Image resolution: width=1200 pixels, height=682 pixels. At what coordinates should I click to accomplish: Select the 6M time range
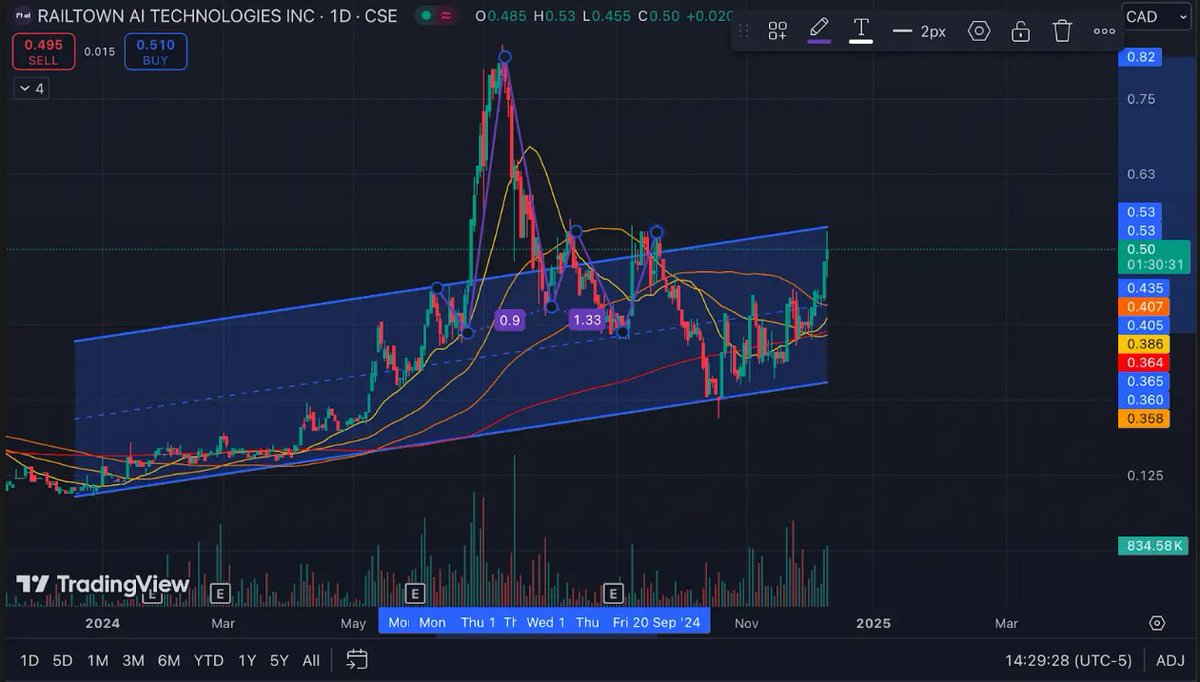(x=169, y=660)
